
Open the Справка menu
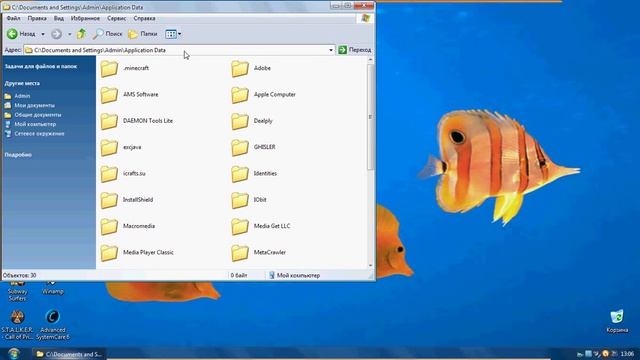(144, 18)
